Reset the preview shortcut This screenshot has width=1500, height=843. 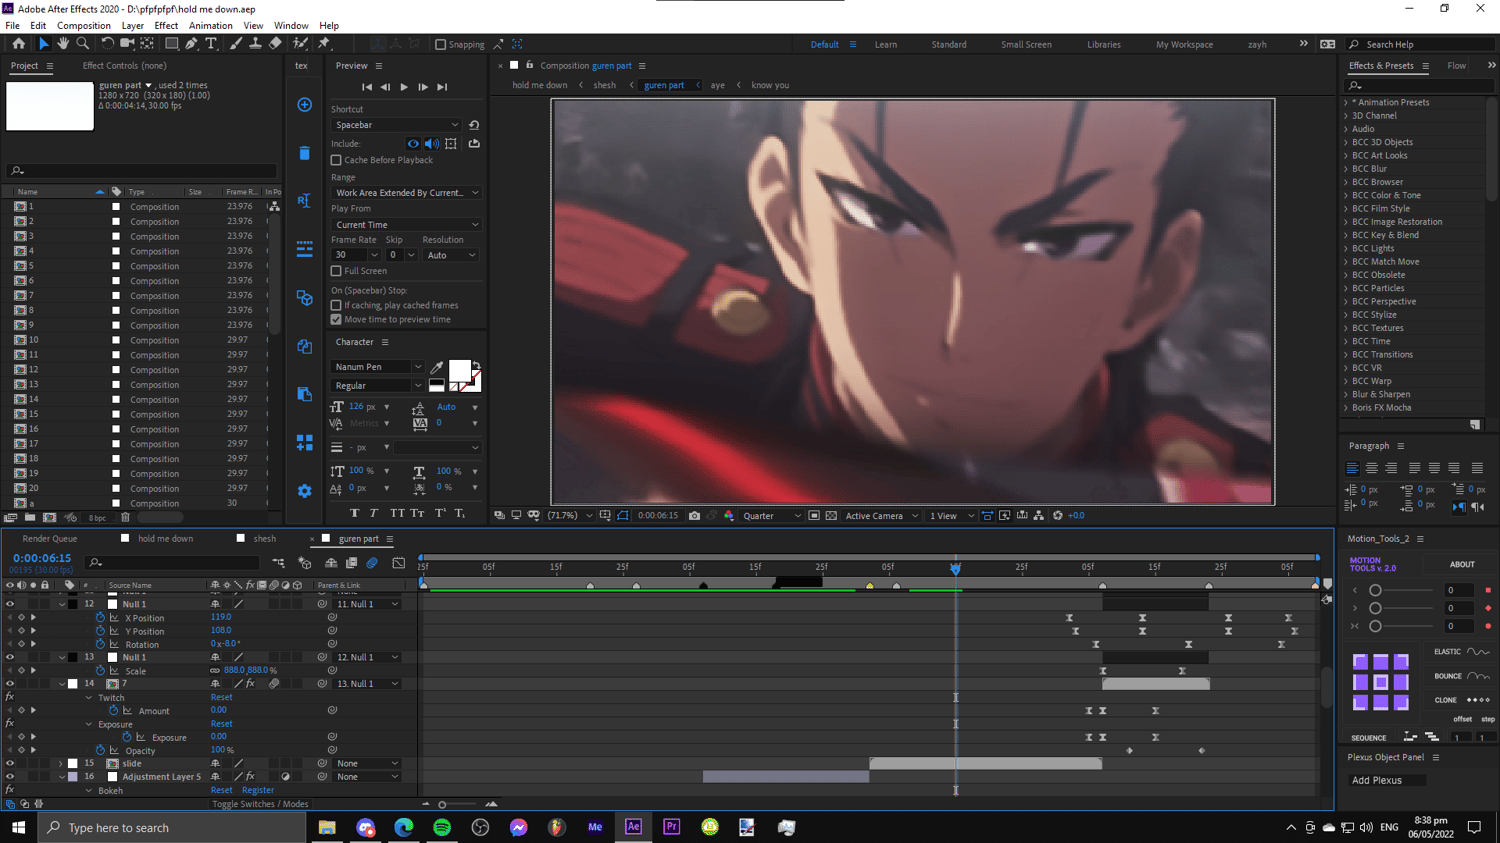click(x=474, y=125)
